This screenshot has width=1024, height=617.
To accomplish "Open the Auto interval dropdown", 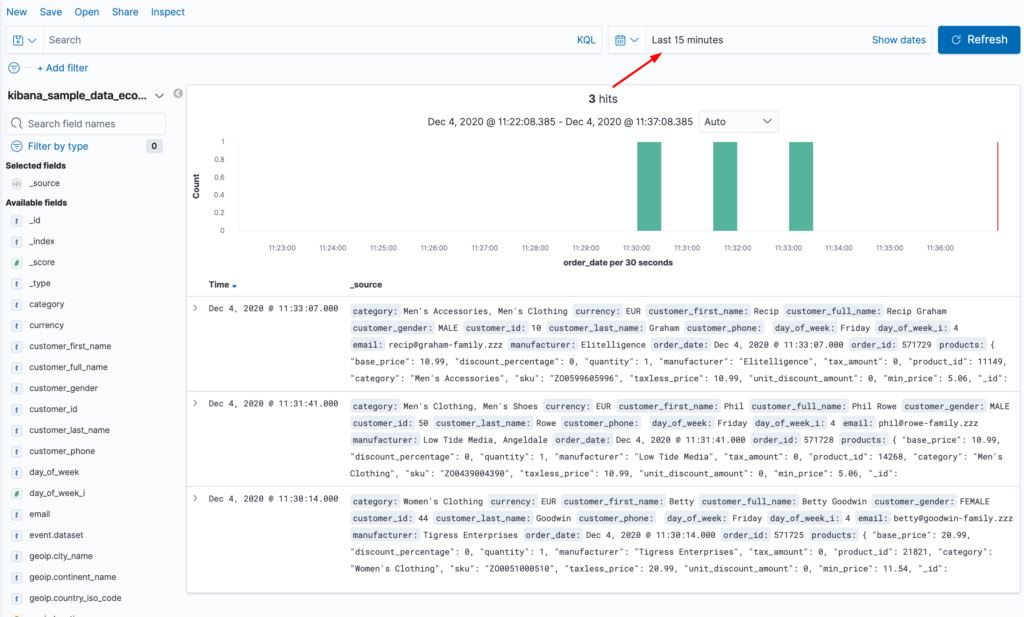I will (738, 121).
